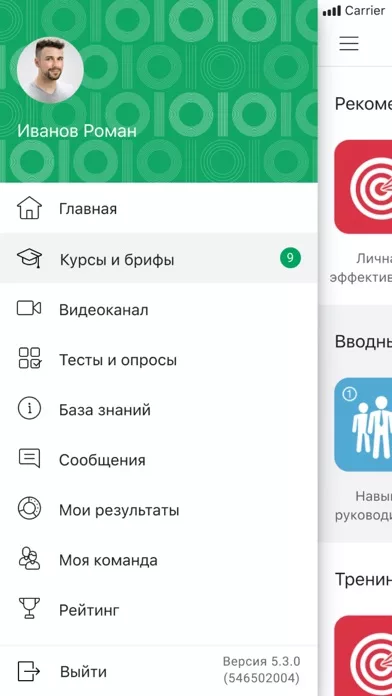The height and width of the screenshot is (696, 392).
Task: Open Мои результаты
Action: (159, 509)
